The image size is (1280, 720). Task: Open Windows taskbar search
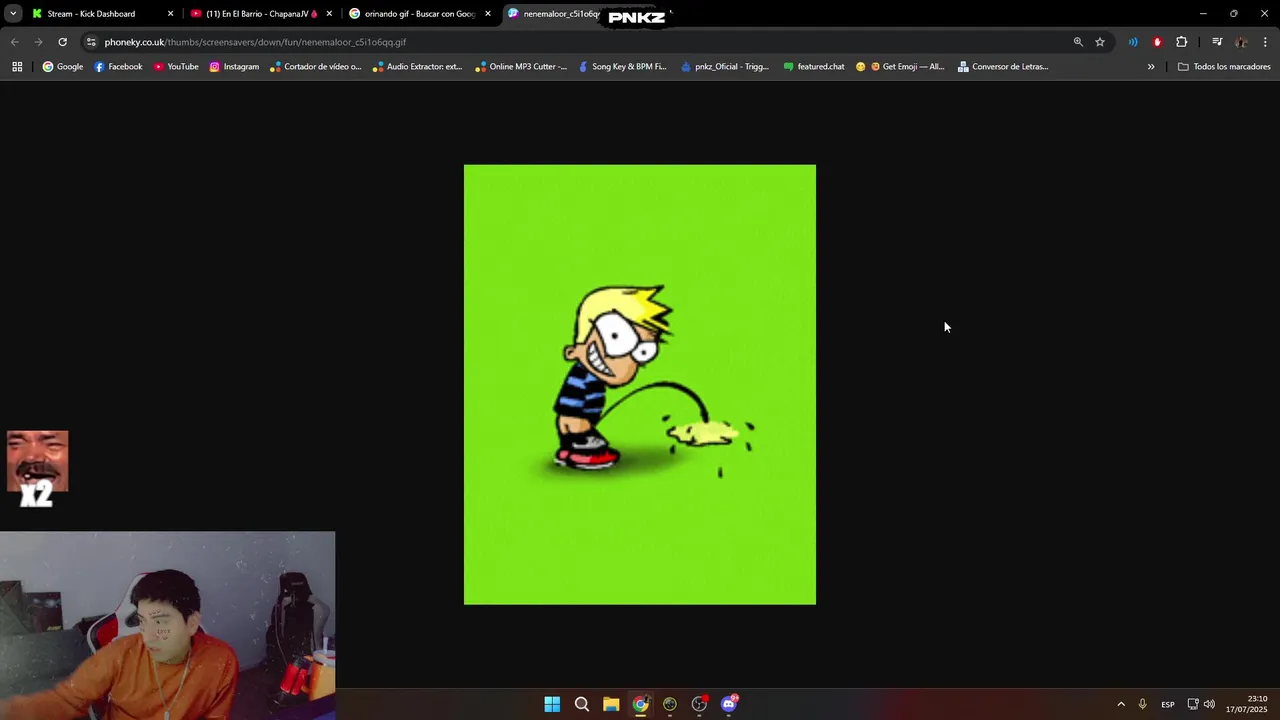coord(581,704)
